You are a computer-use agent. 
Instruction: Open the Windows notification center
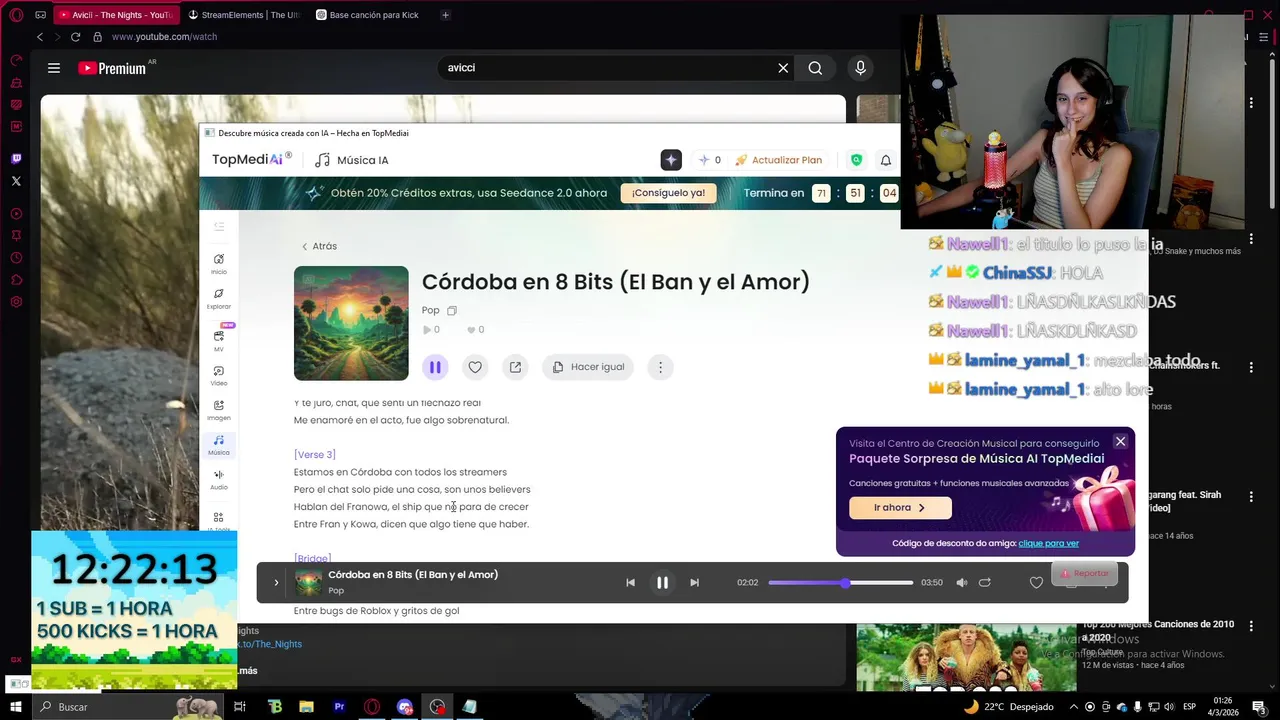(1259, 707)
